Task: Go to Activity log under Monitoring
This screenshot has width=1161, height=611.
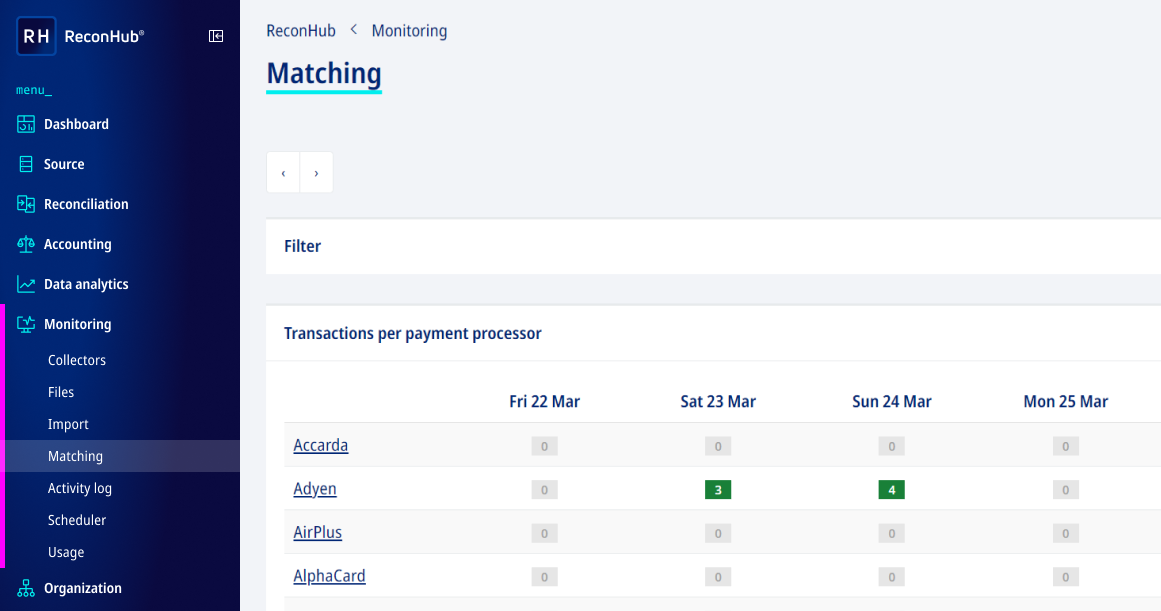Action: click(x=80, y=488)
